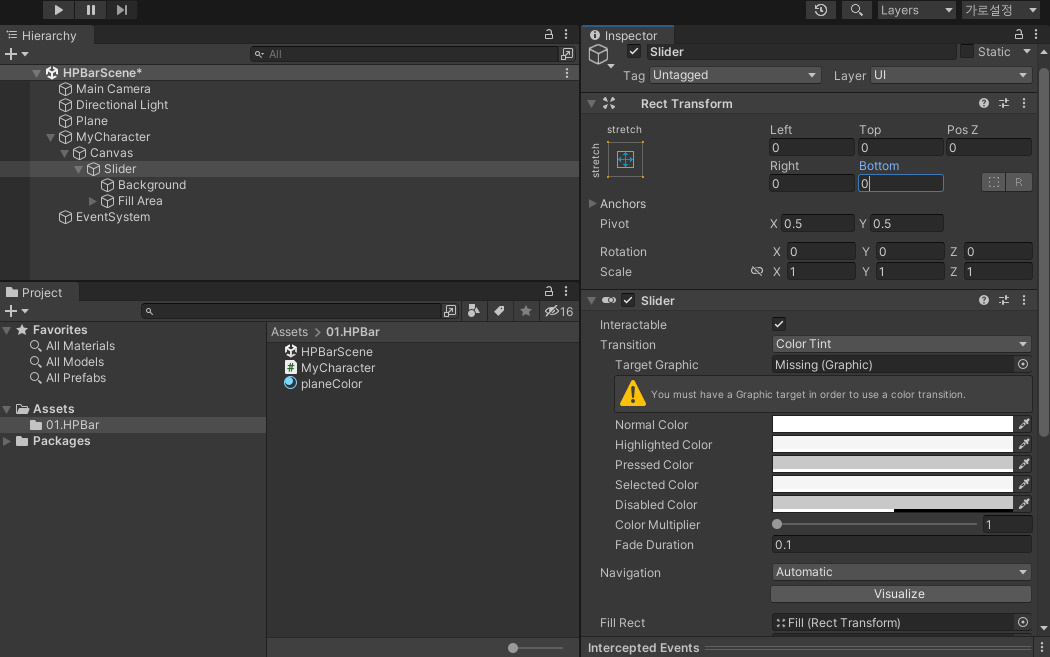Toggle hidden packages visibility count
The image size is (1050, 657).
[559, 311]
